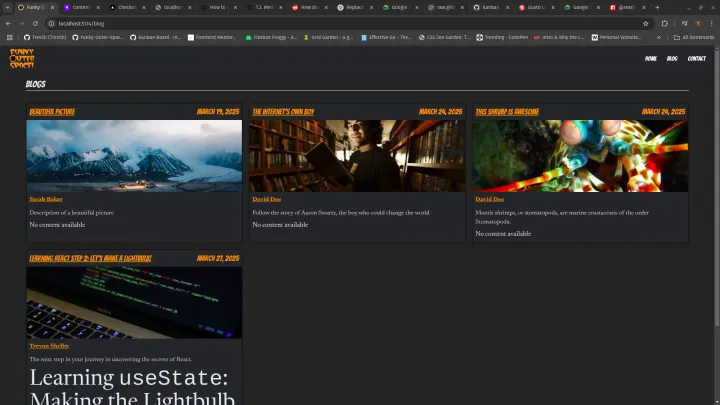Open the Beautiful Picture blog title
720x405 pixels.
[52, 112]
